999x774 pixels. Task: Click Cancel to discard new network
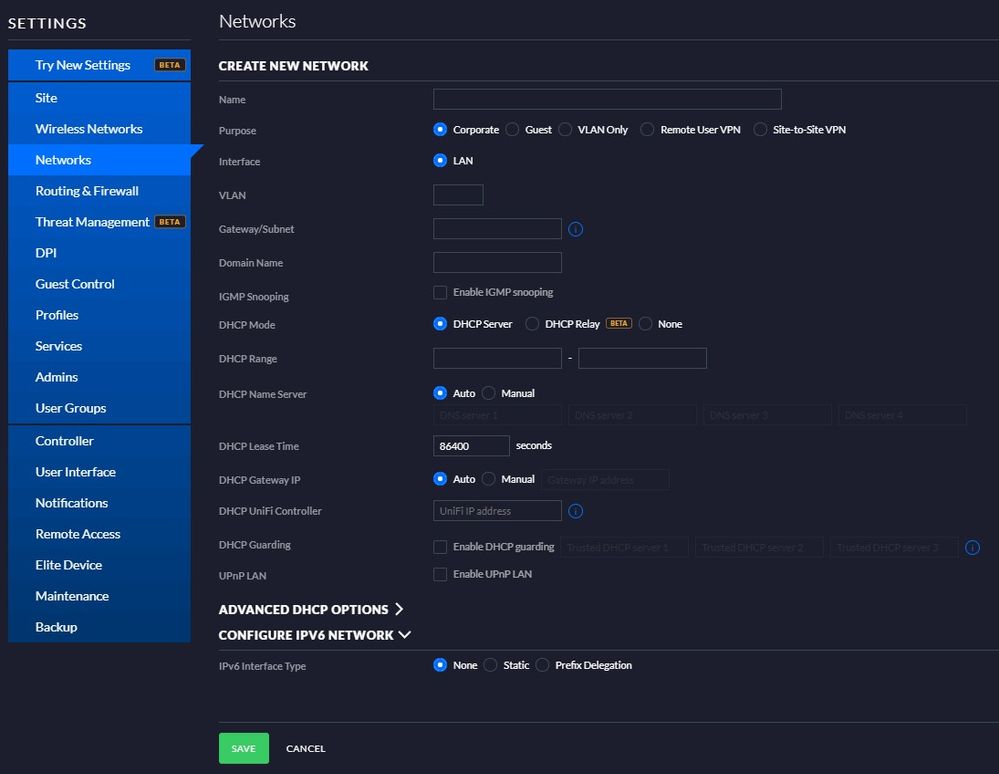tap(305, 748)
